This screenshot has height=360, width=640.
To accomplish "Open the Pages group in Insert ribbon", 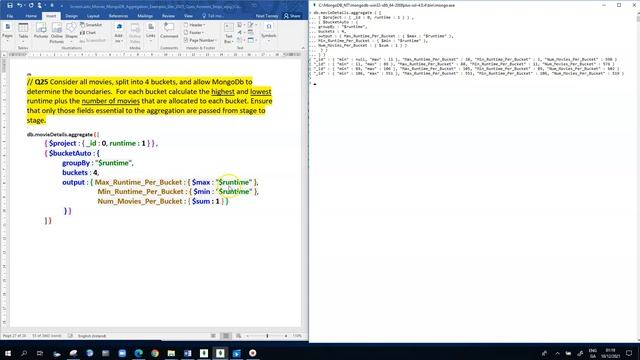I will pyautogui.click(x=7, y=32).
